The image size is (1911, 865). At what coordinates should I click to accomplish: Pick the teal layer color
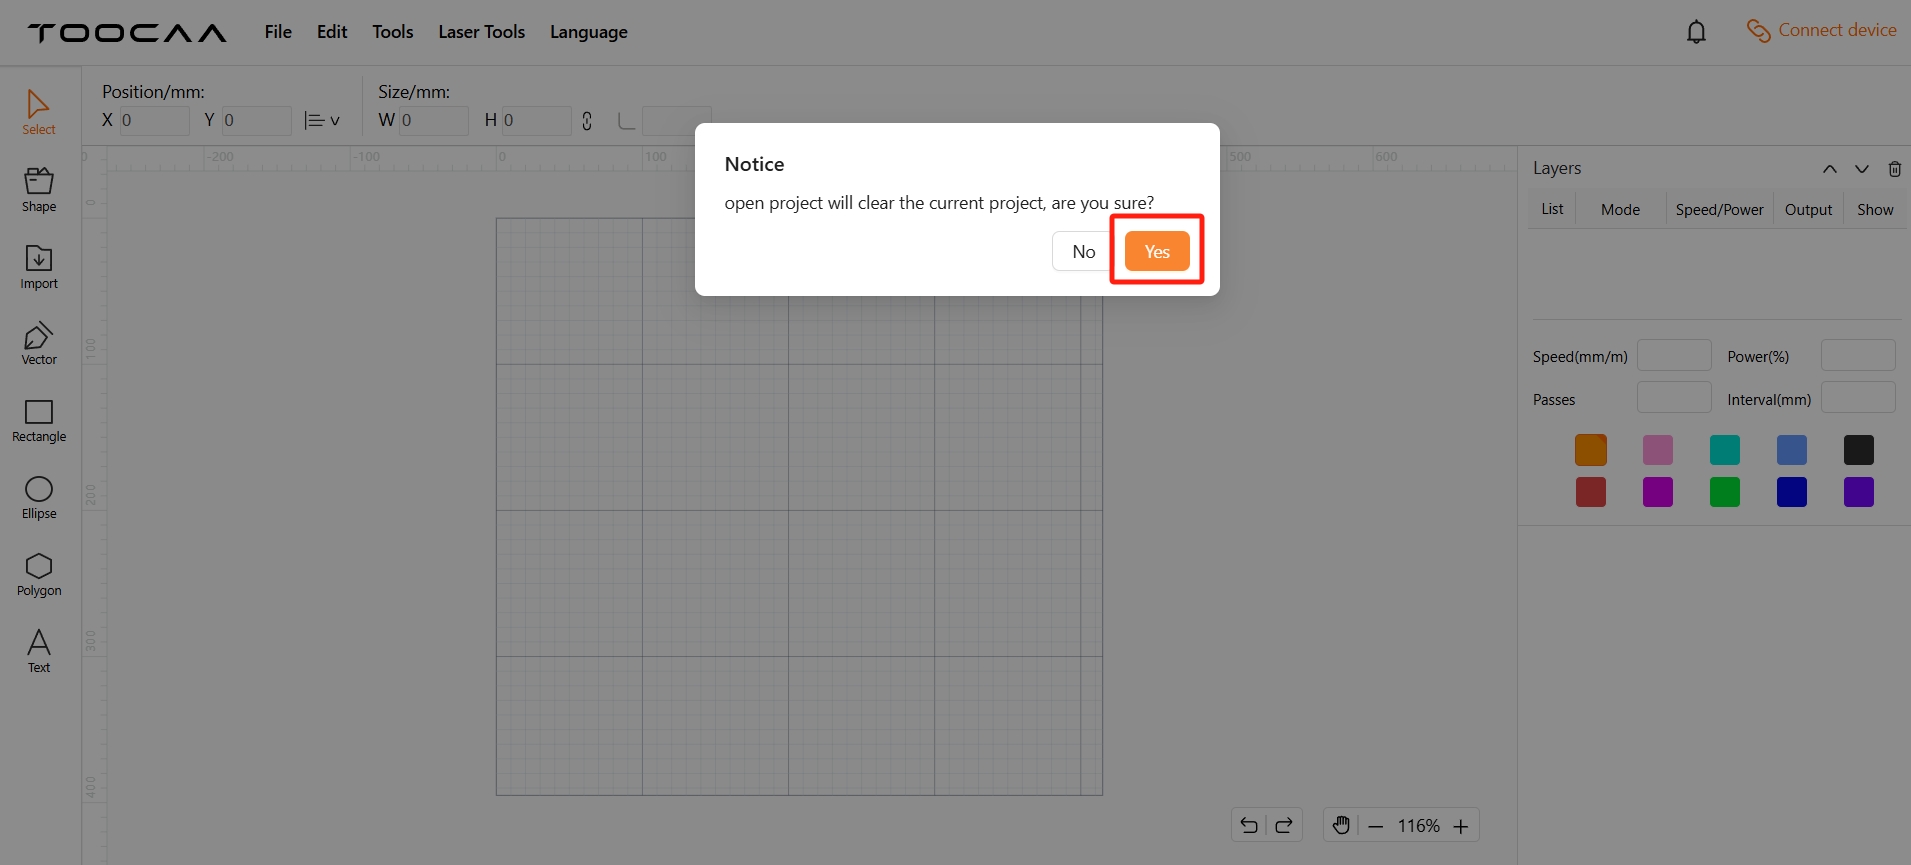1725,450
